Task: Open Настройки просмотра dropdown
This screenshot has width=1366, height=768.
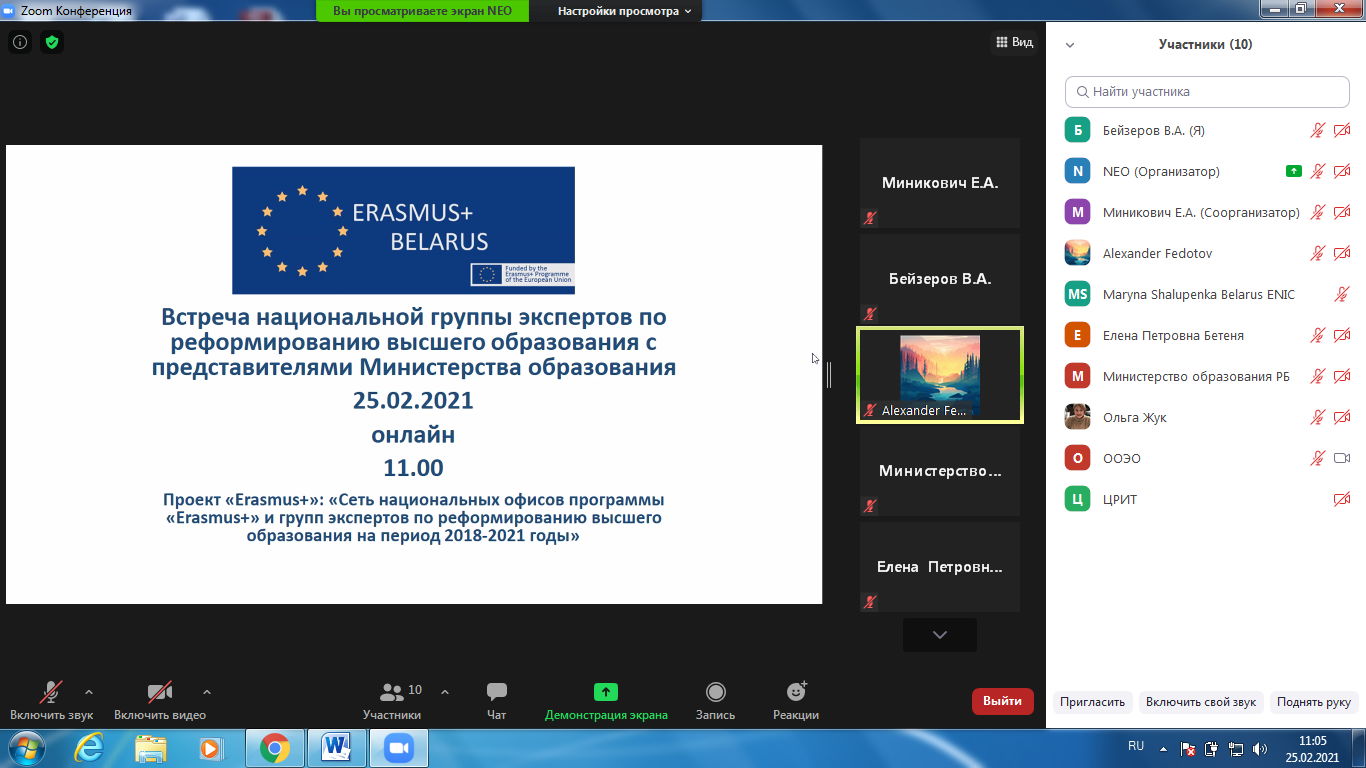Action: coord(625,11)
